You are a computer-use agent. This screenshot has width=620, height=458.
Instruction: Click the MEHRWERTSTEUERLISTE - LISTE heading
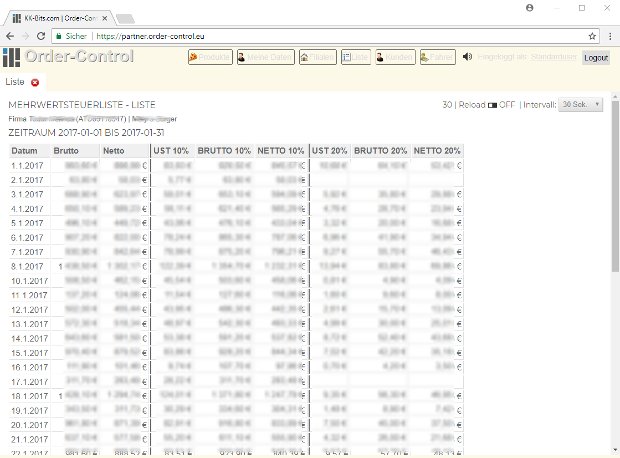point(82,105)
